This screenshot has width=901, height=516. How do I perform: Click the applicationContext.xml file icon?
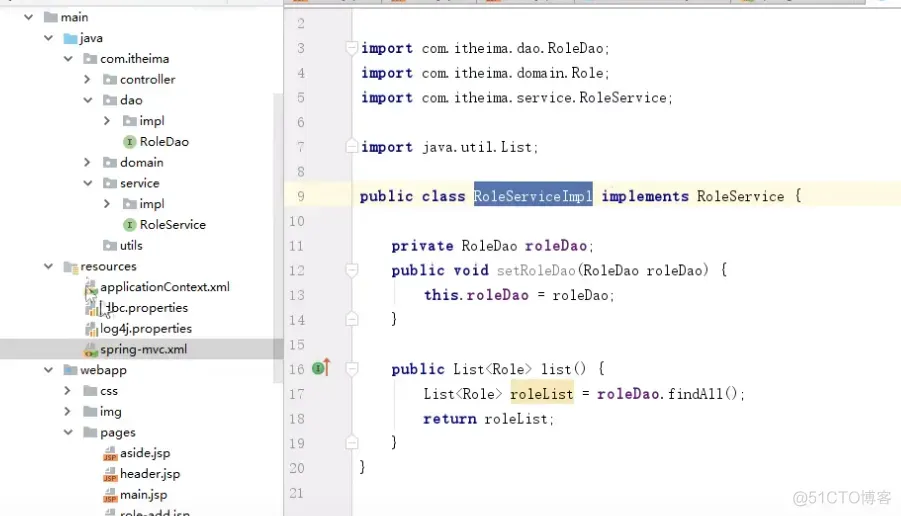coord(90,287)
